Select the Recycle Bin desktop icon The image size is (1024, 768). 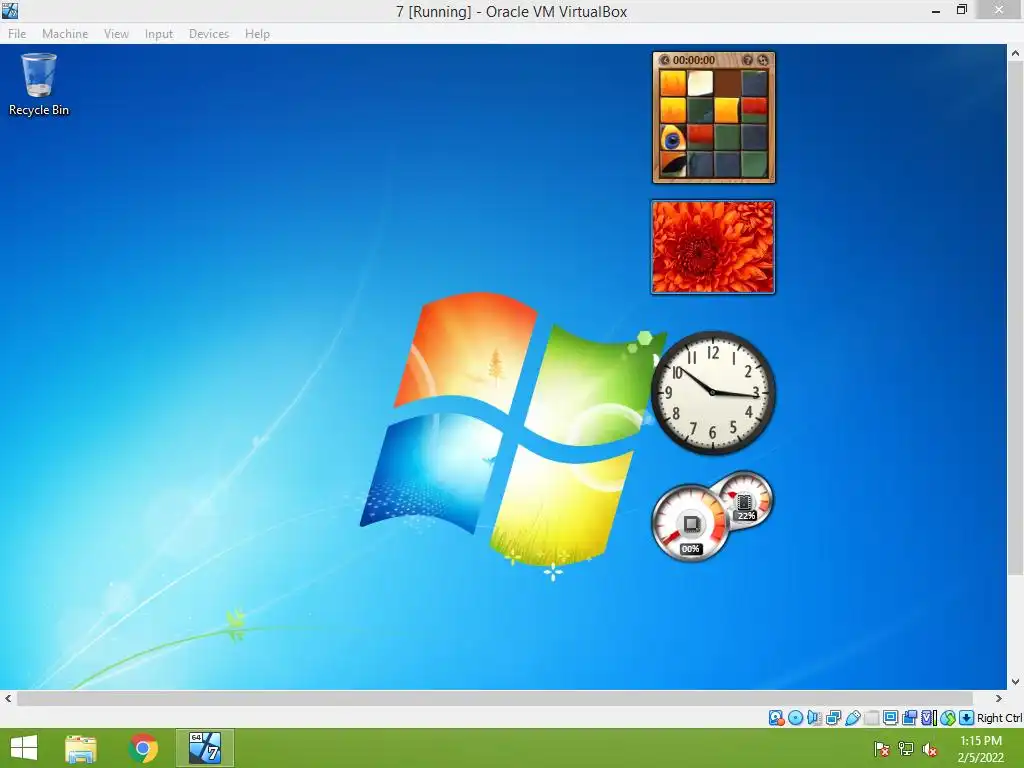39,85
